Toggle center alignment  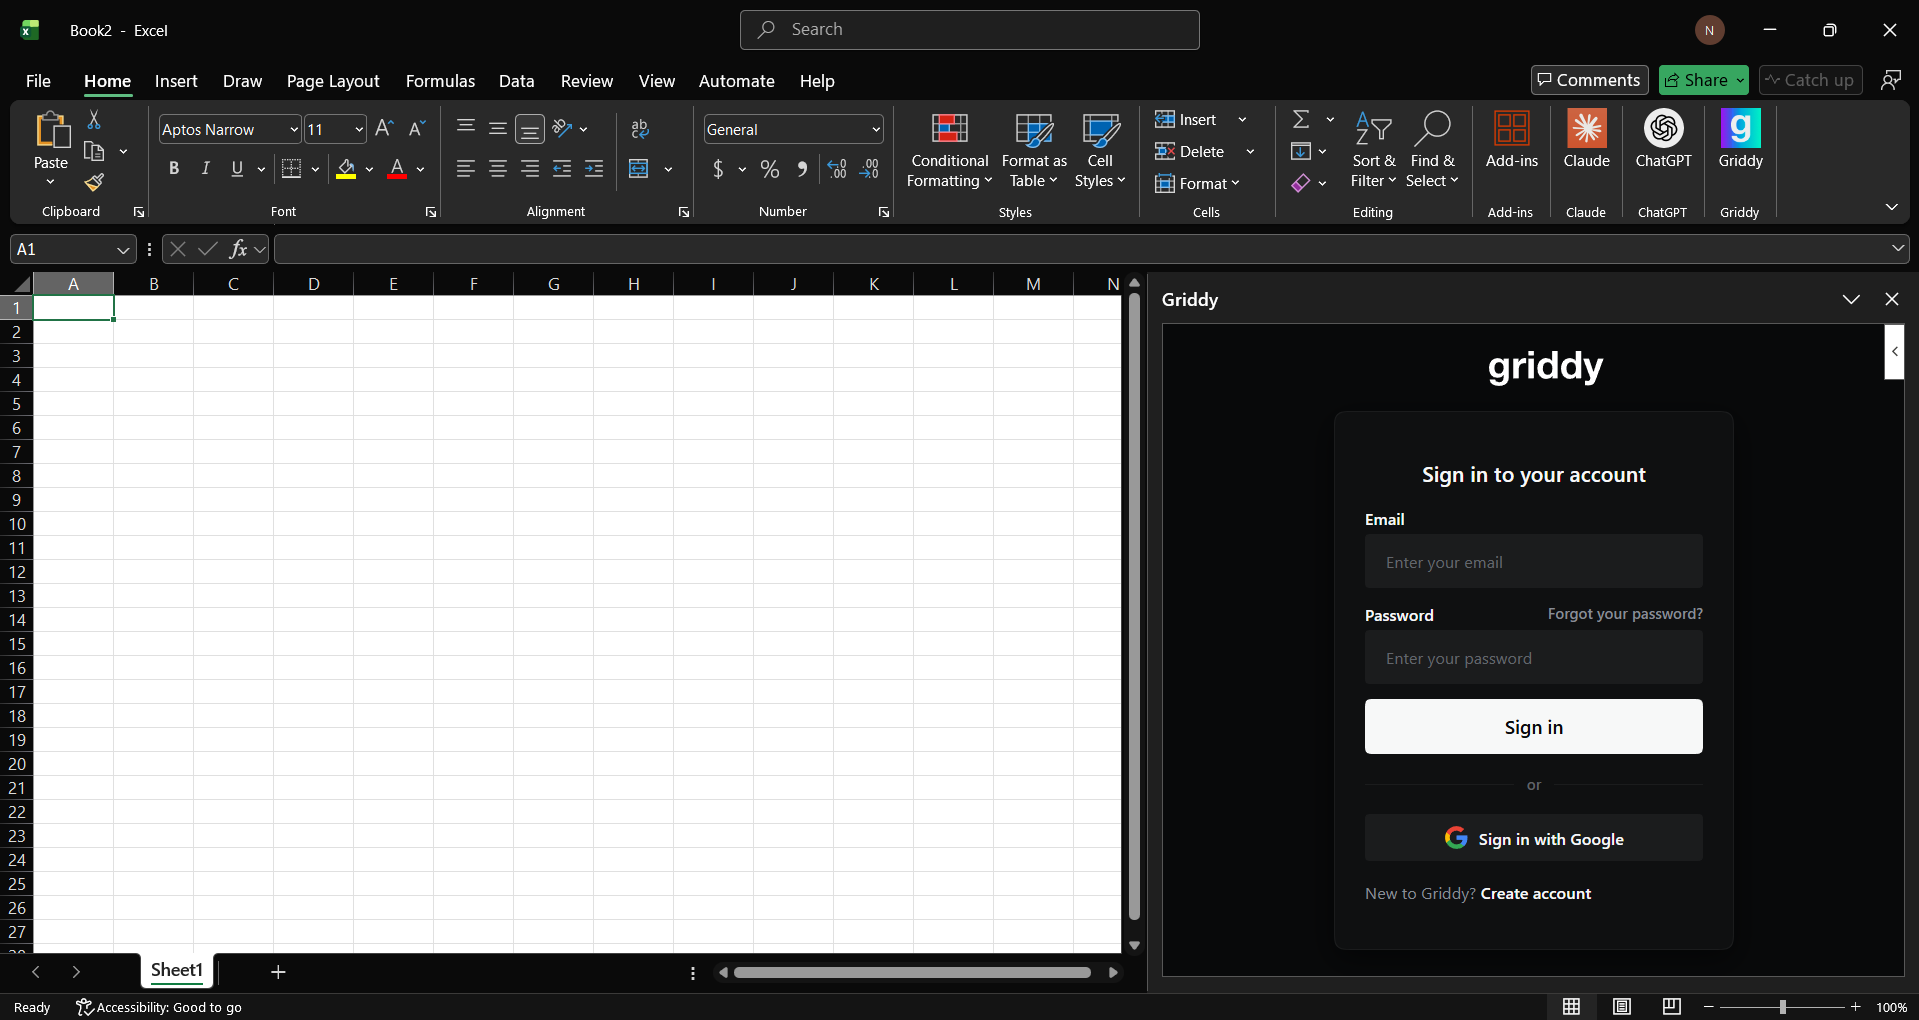[x=497, y=168]
